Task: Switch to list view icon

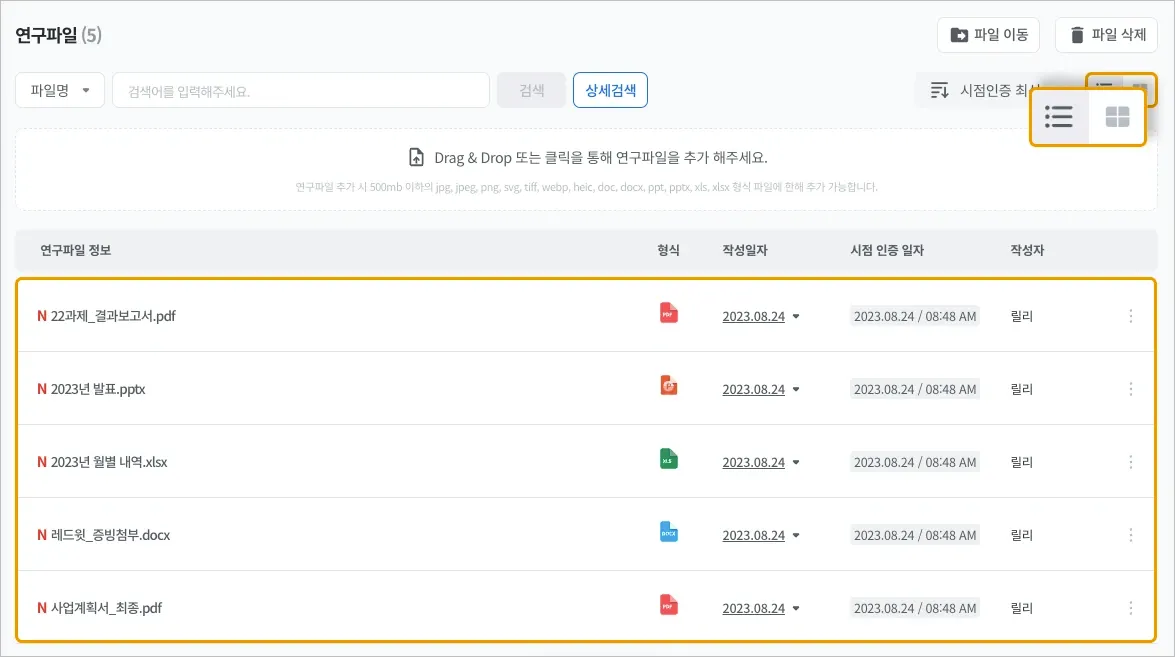Action: [1059, 117]
